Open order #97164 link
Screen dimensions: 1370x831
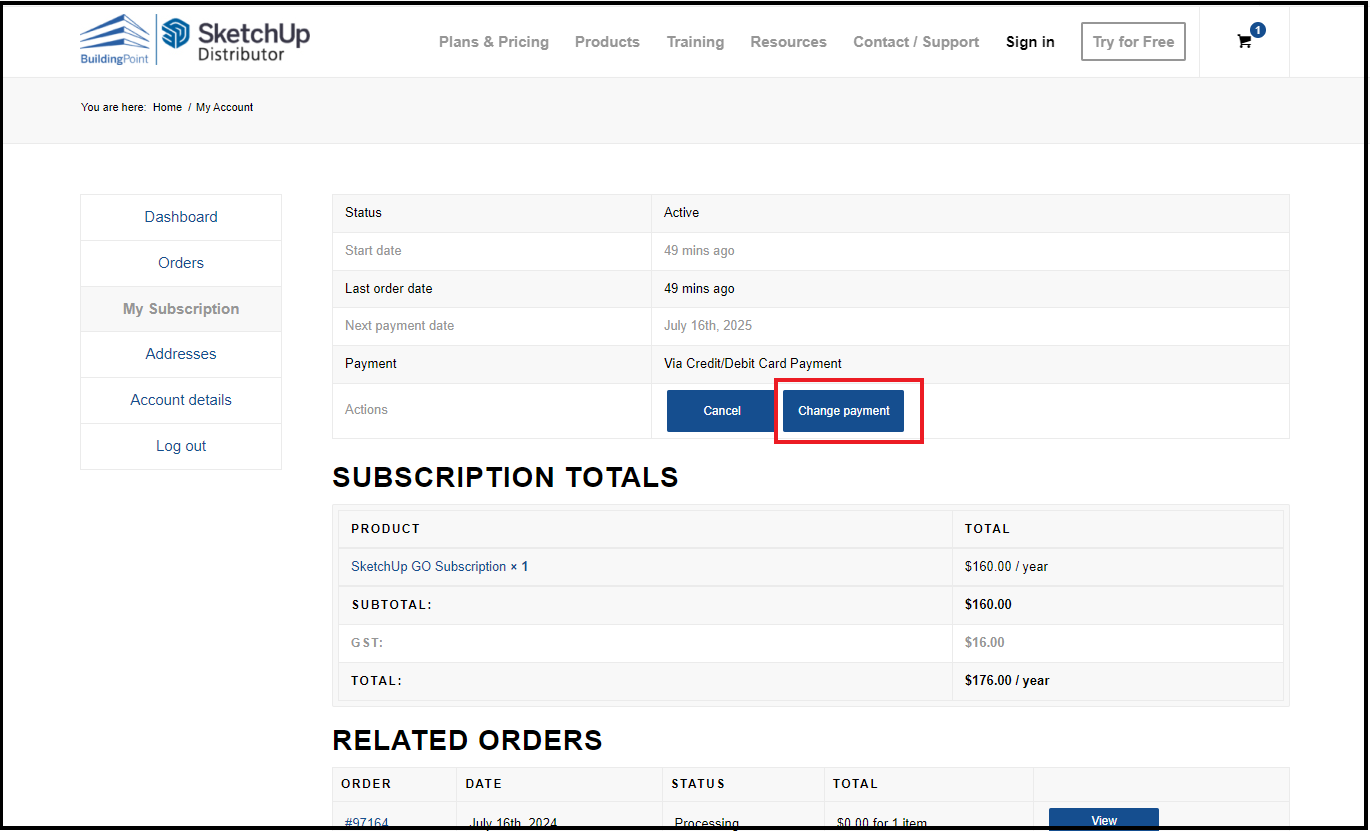tap(366, 822)
